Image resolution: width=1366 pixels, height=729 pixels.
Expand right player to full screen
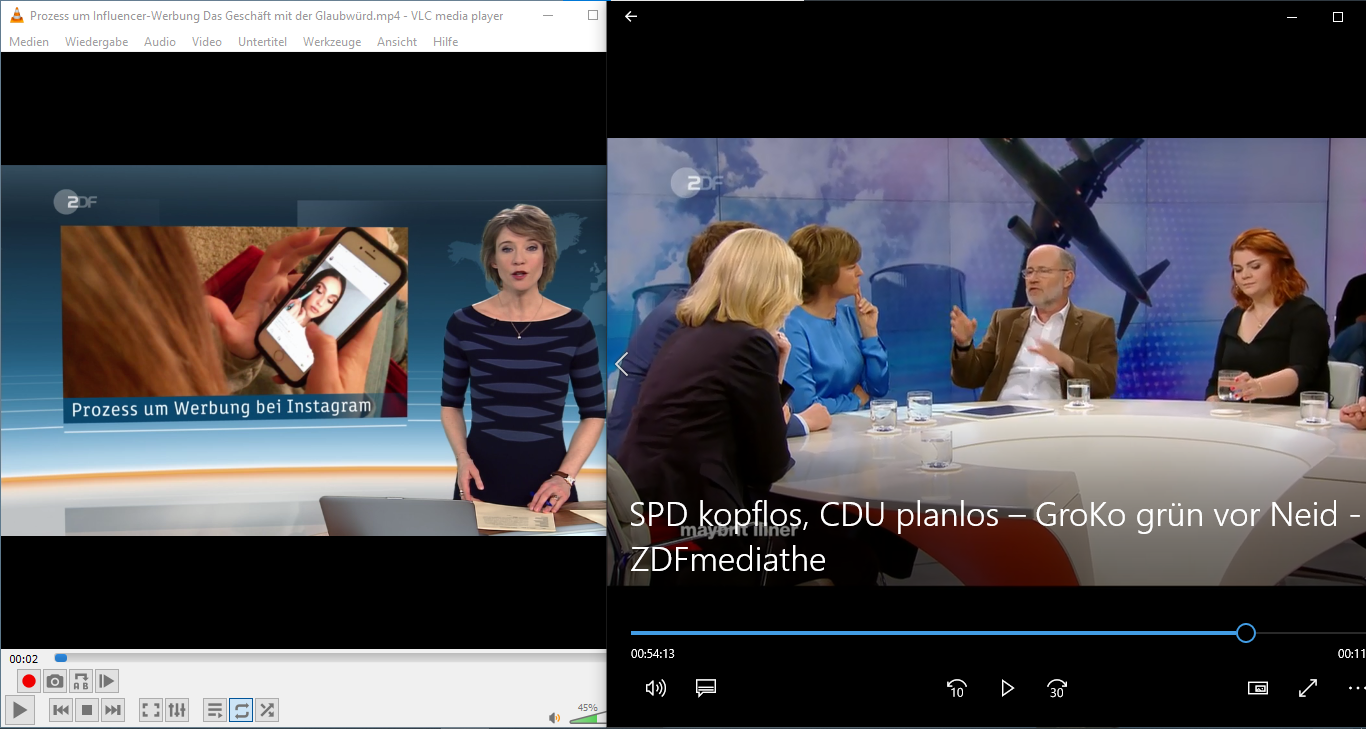click(1307, 688)
